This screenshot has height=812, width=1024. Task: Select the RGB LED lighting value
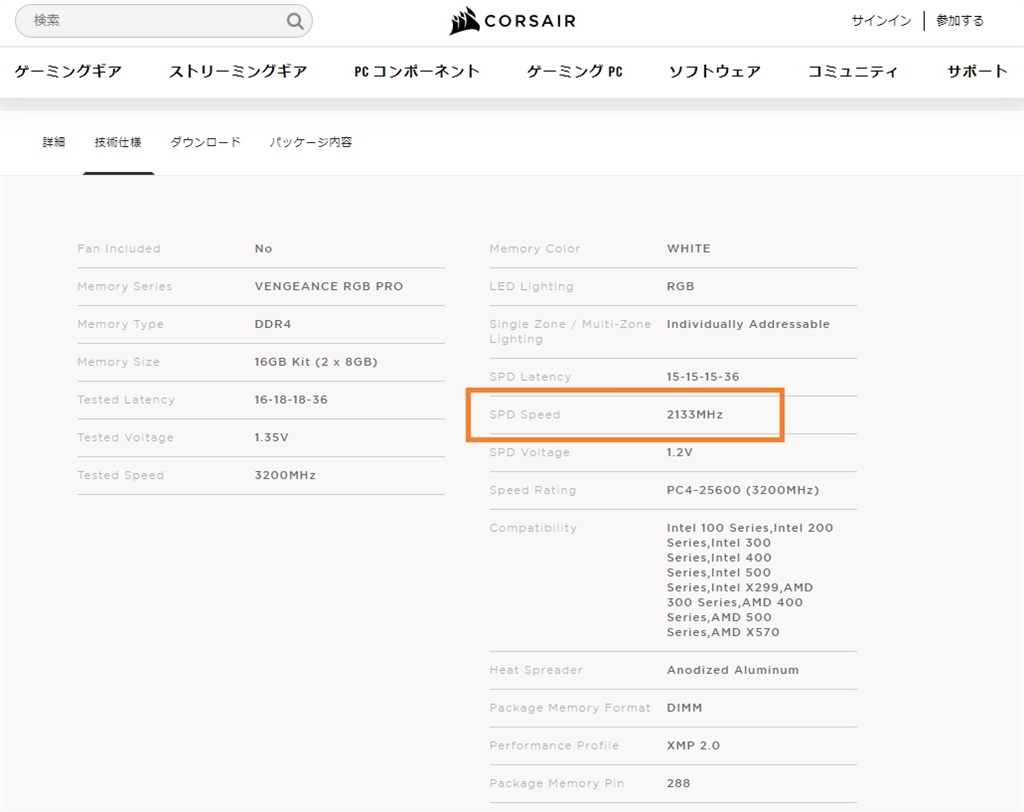coord(680,286)
